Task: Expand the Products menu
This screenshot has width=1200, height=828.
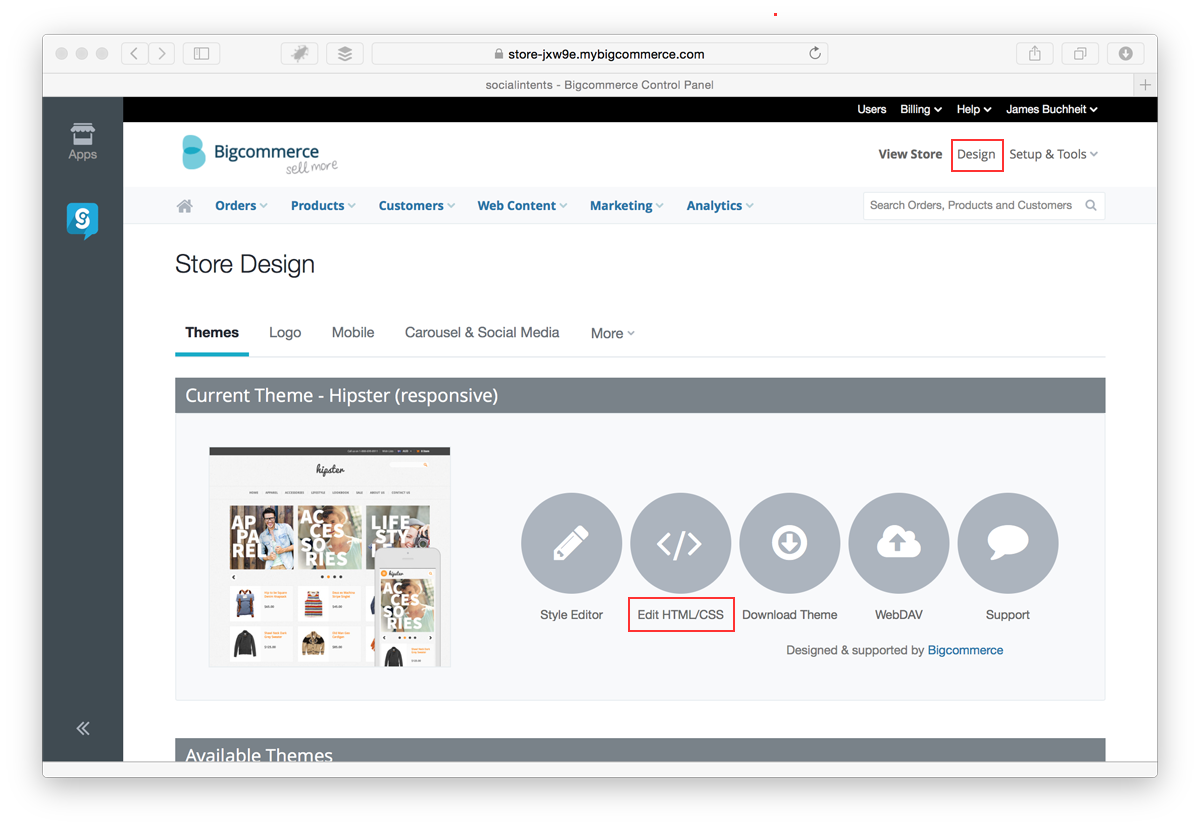Action: pyautogui.click(x=323, y=205)
